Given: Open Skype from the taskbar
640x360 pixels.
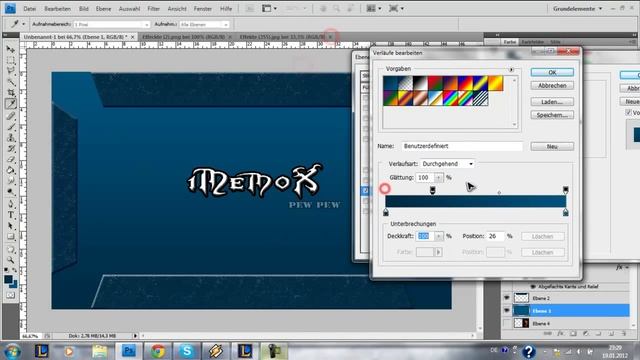Looking at the screenshot, I should click(x=187, y=351).
